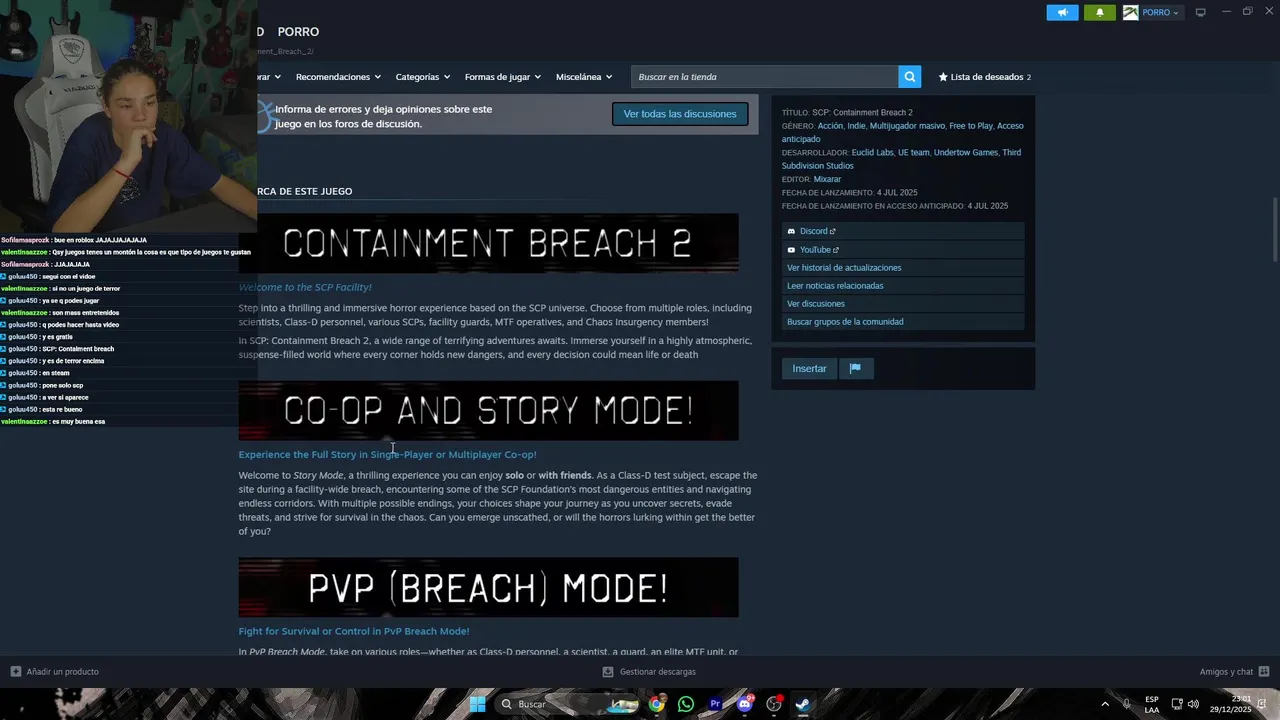Open the Miscelánea menu

(x=584, y=77)
